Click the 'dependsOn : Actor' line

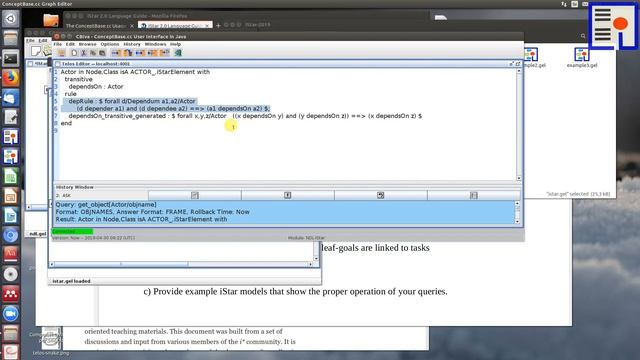[x=96, y=87]
